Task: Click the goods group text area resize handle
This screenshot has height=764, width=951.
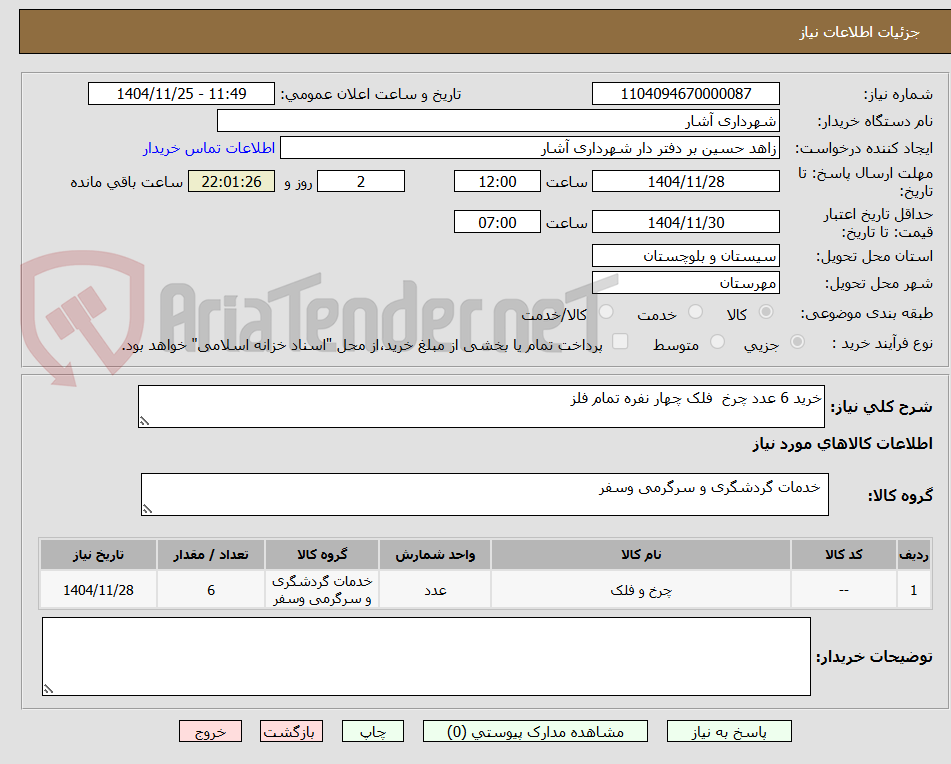Action: [x=147, y=509]
